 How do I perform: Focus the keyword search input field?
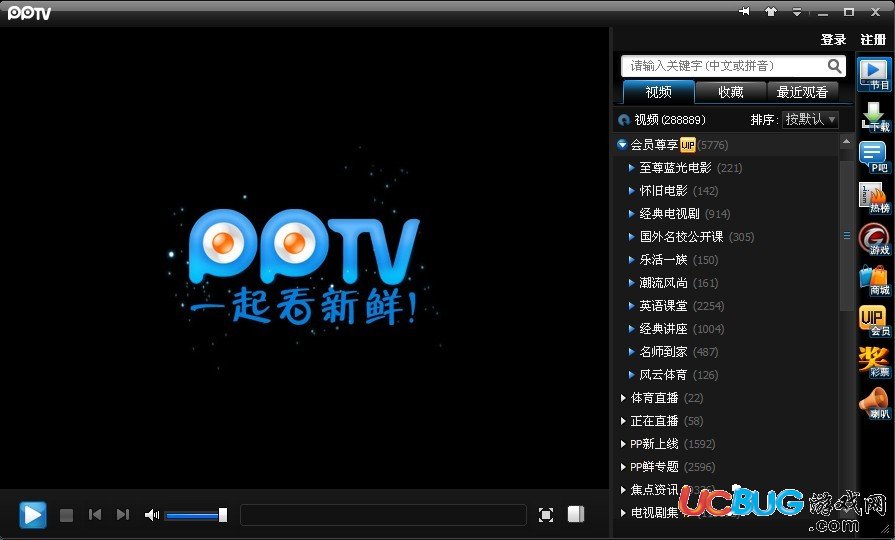pos(723,66)
